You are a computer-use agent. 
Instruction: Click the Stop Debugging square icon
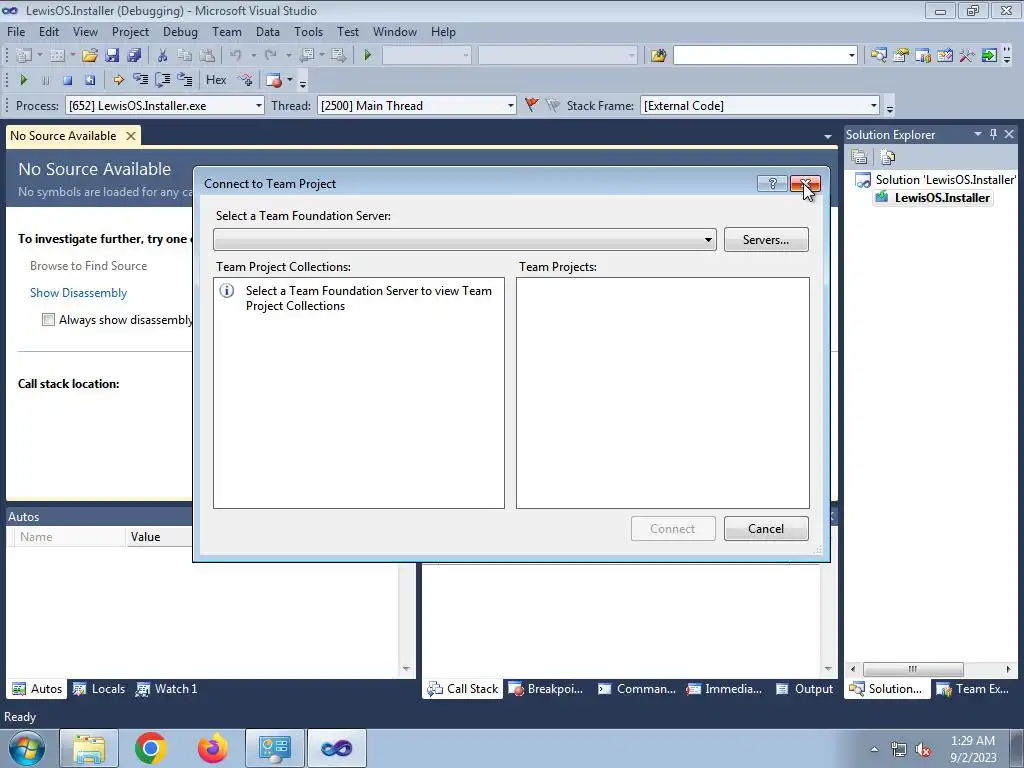67,80
